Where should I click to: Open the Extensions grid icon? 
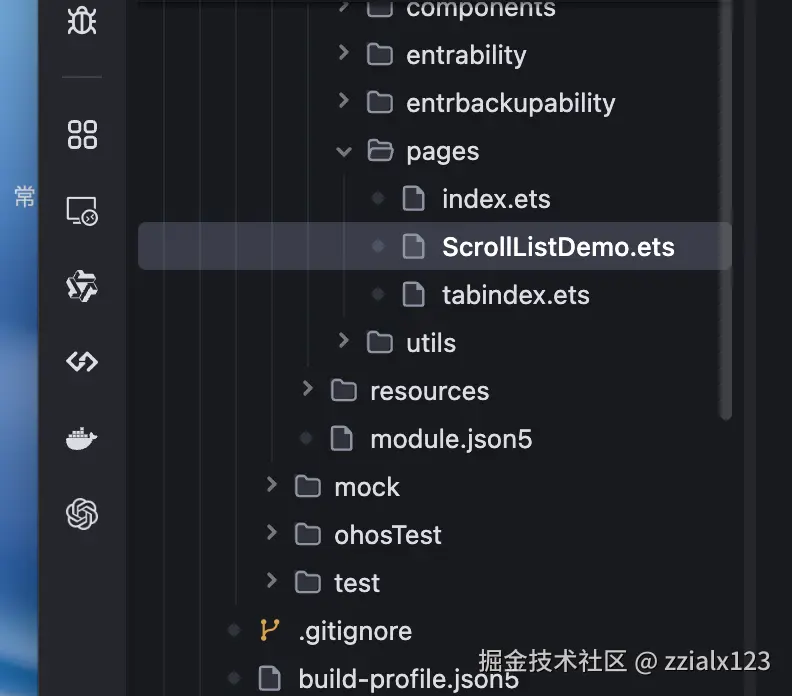click(82, 134)
